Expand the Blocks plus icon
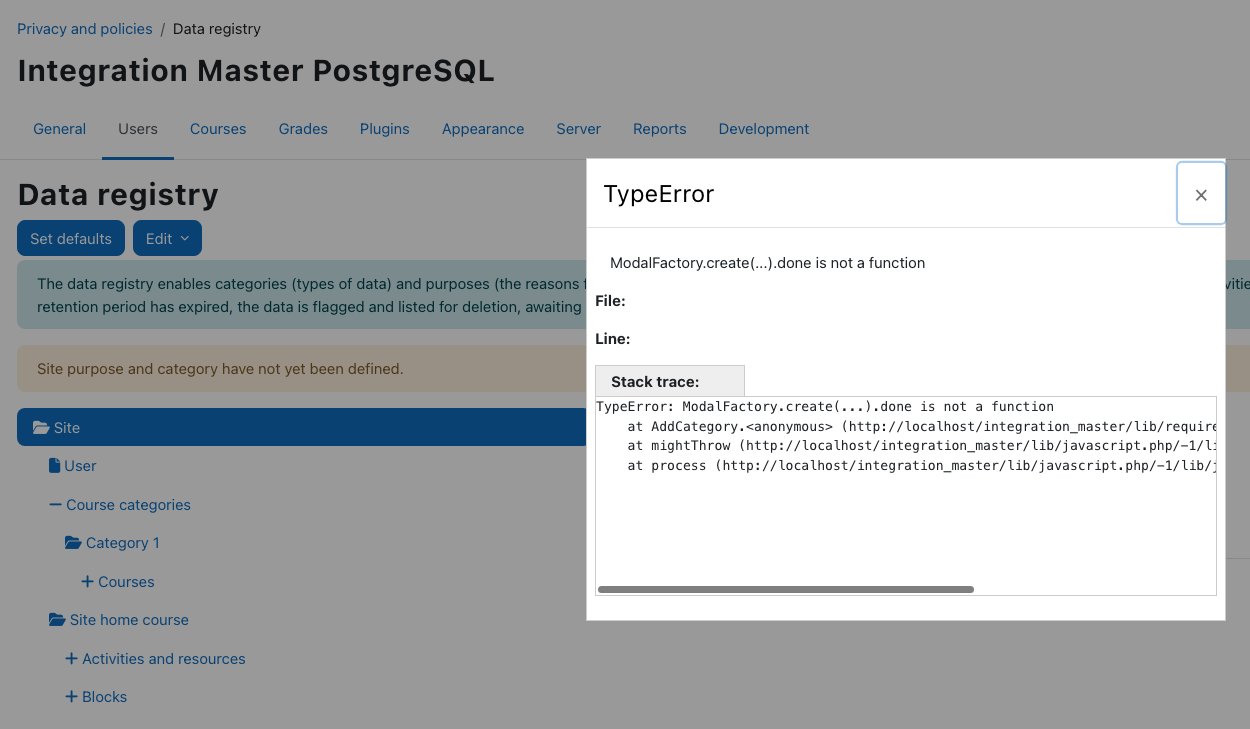This screenshot has height=729, width=1250. (71, 697)
